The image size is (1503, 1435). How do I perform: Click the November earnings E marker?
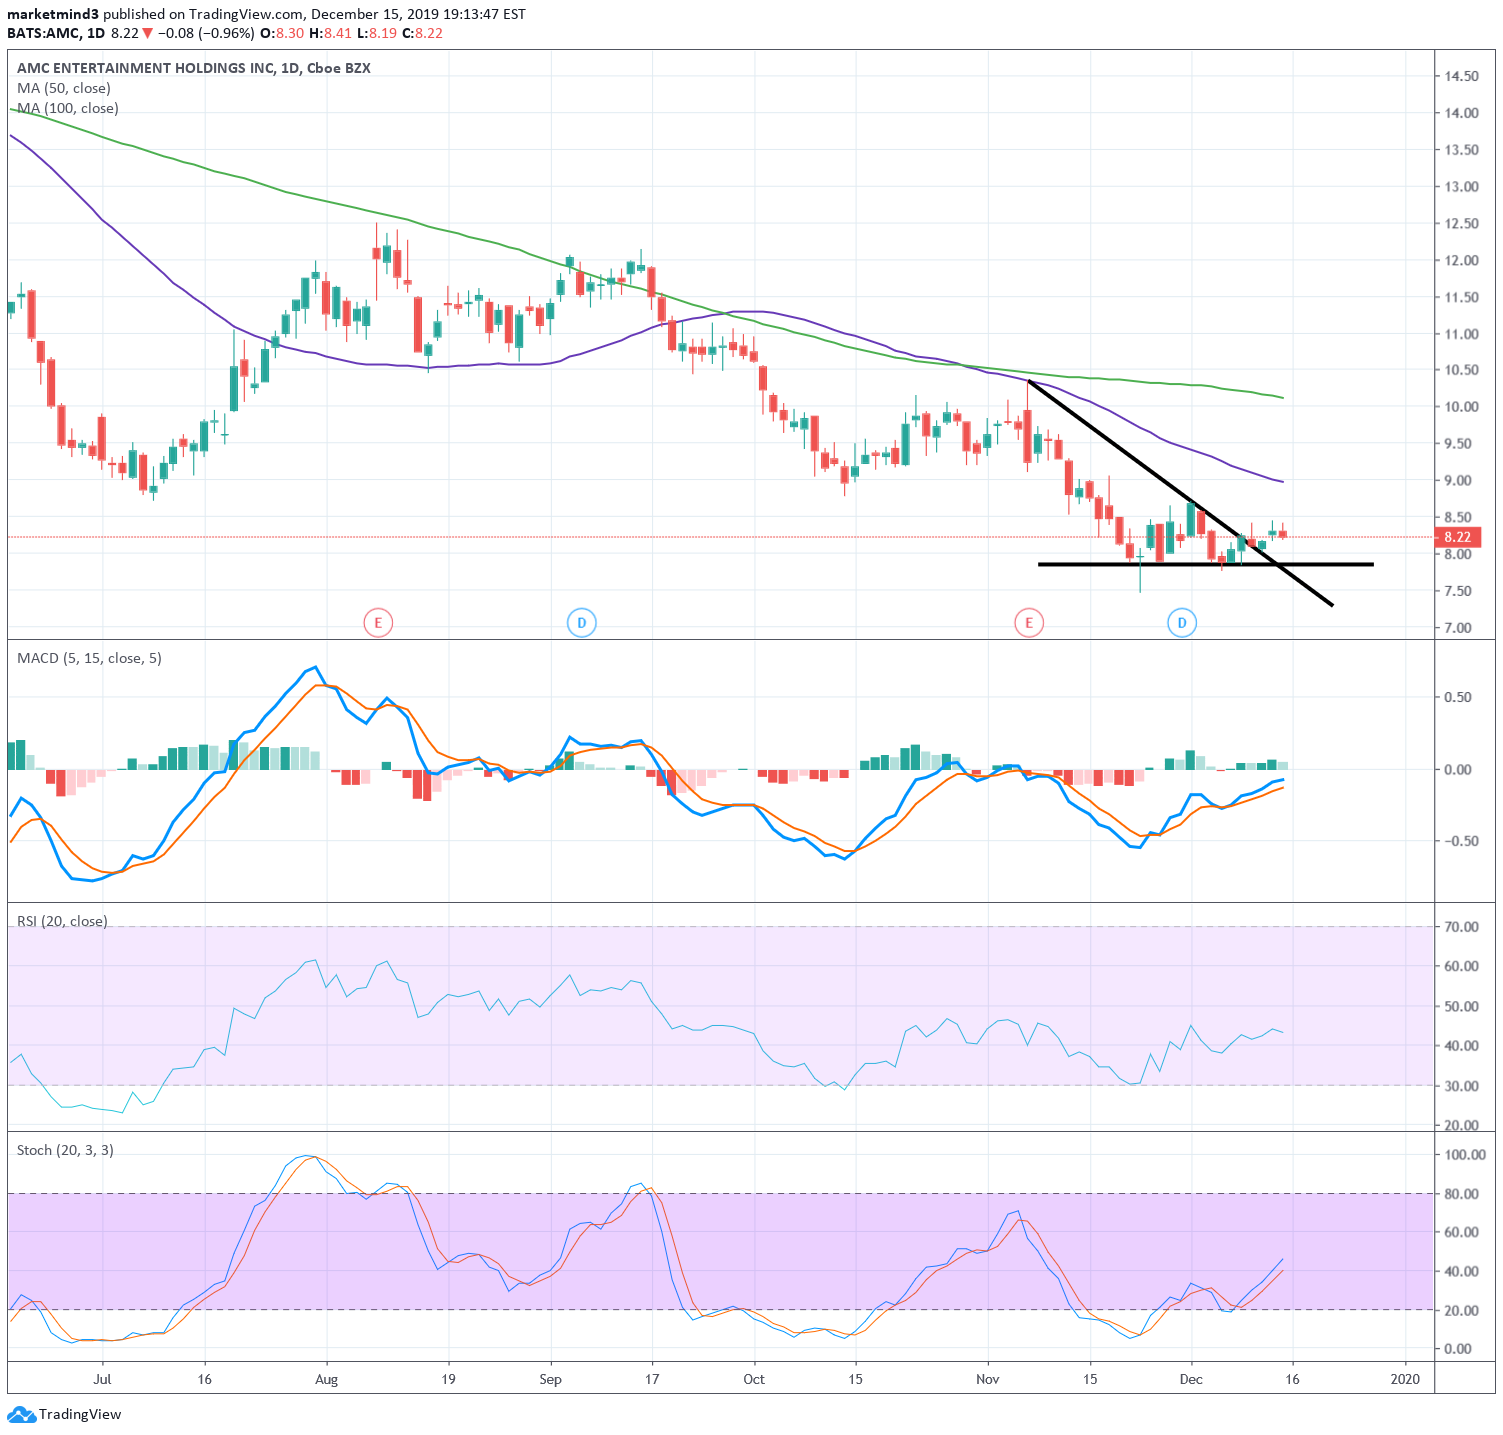click(x=1029, y=623)
